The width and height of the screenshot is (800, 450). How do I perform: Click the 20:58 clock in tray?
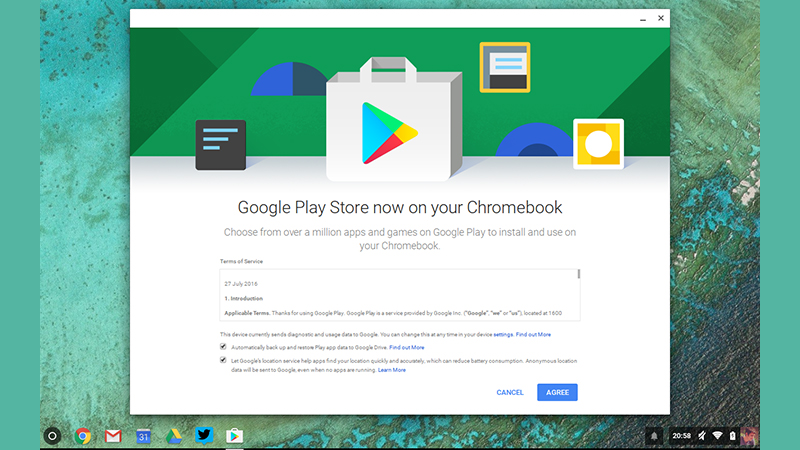click(x=681, y=436)
